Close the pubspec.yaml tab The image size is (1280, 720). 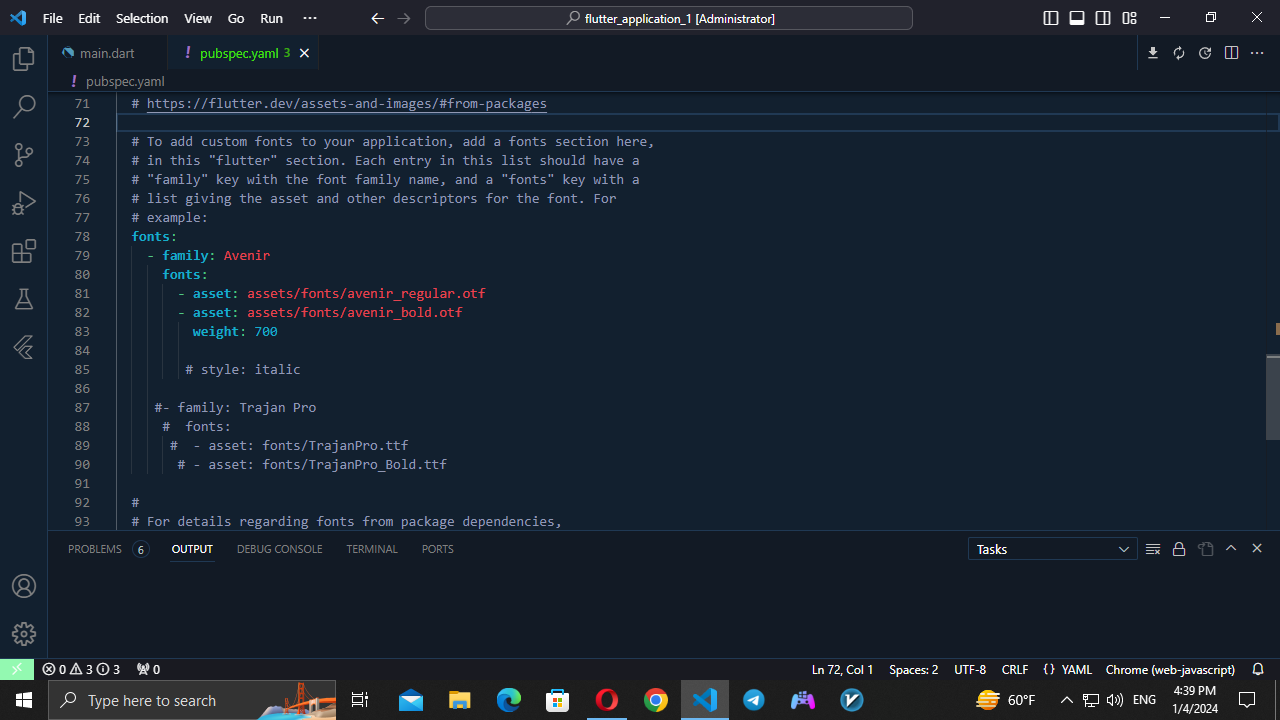coord(304,53)
